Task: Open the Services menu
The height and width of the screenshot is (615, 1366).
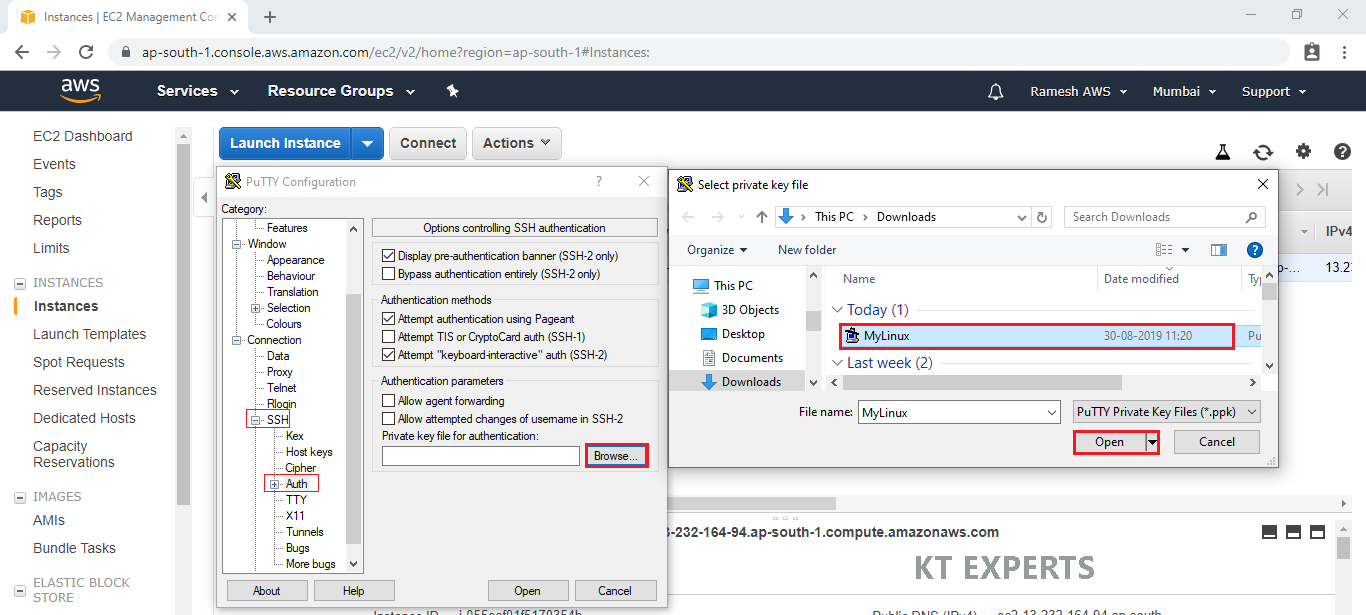Action: [x=198, y=91]
